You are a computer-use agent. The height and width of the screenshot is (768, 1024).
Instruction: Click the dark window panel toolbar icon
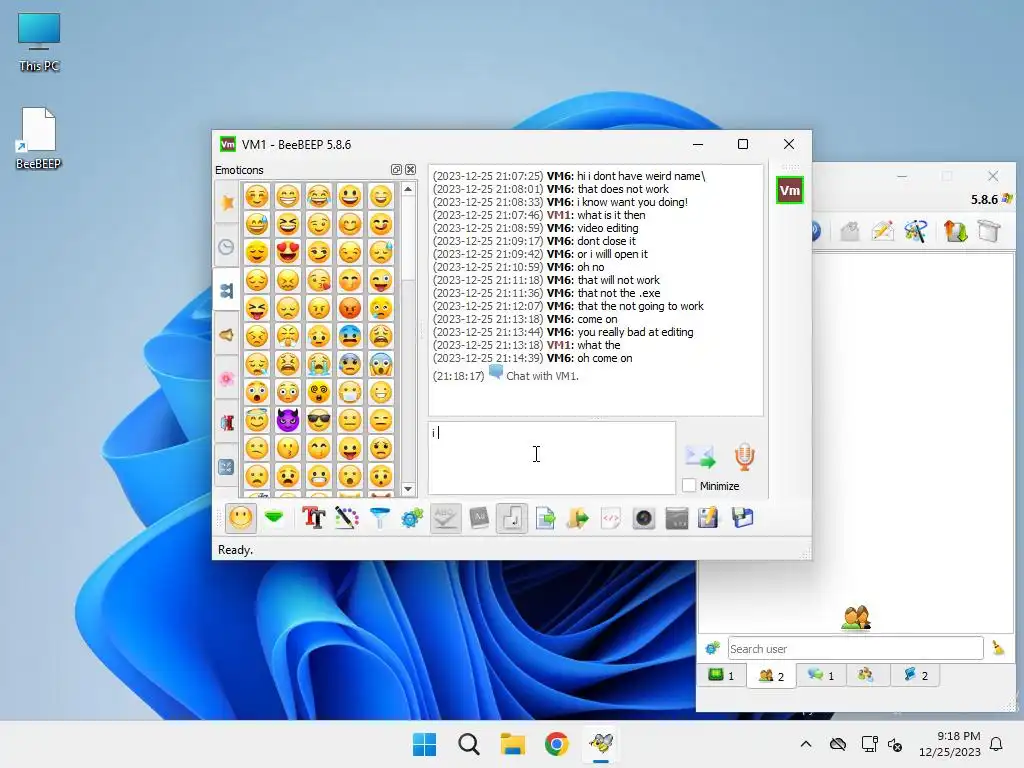[x=677, y=518]
